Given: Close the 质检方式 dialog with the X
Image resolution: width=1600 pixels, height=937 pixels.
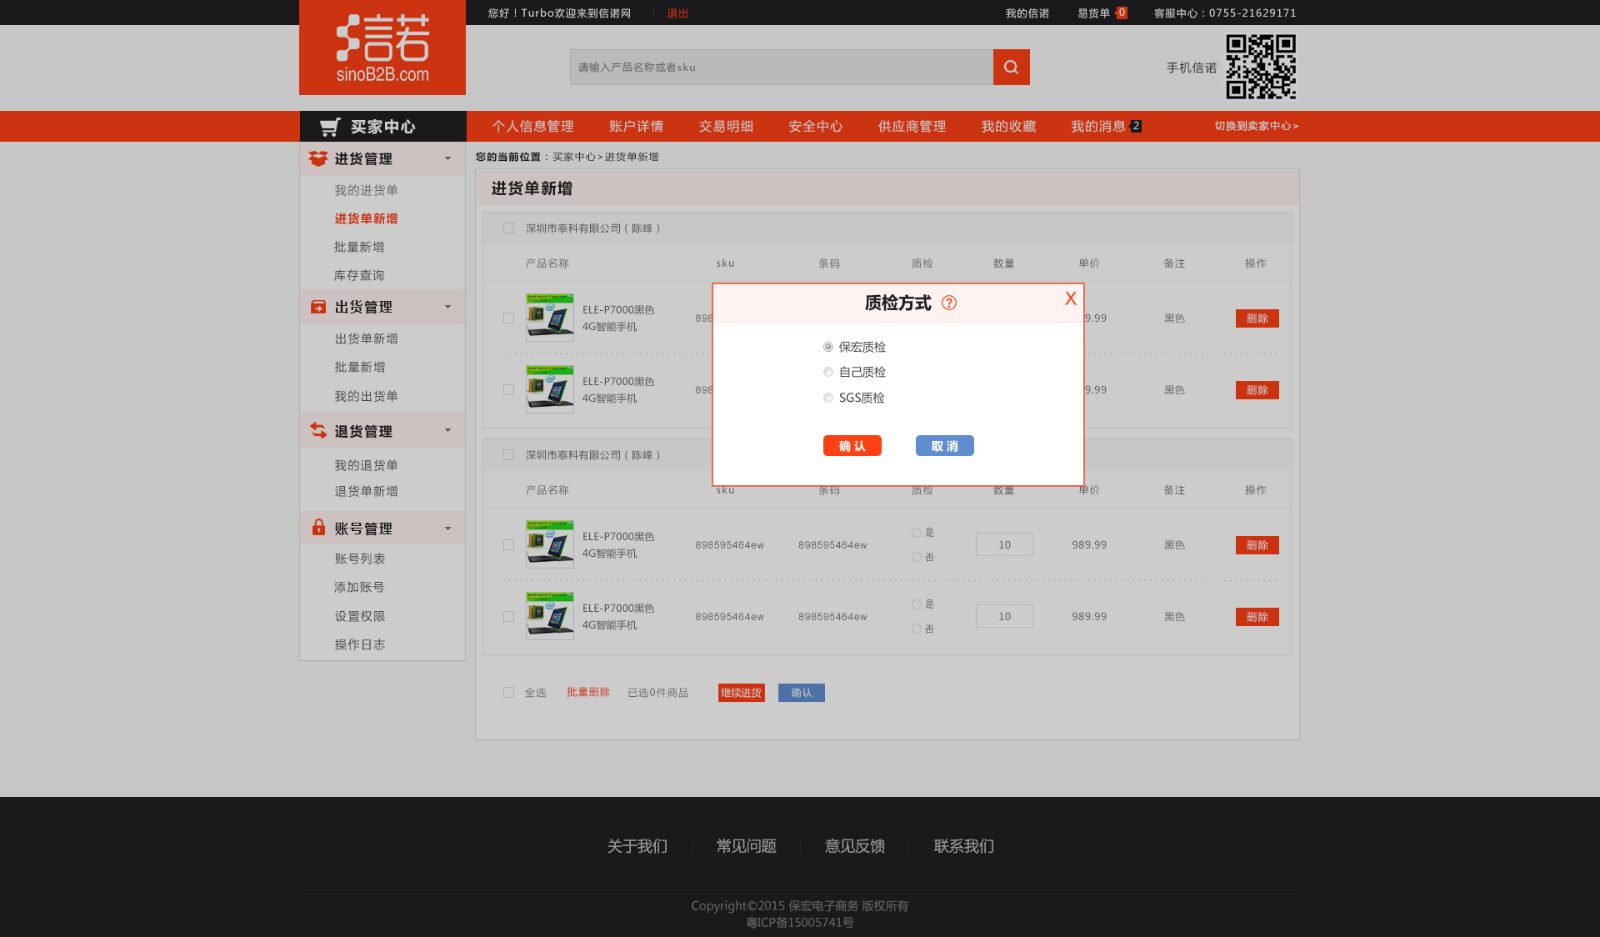Looking at the screenshot, I should click(x=1070, y=298).
